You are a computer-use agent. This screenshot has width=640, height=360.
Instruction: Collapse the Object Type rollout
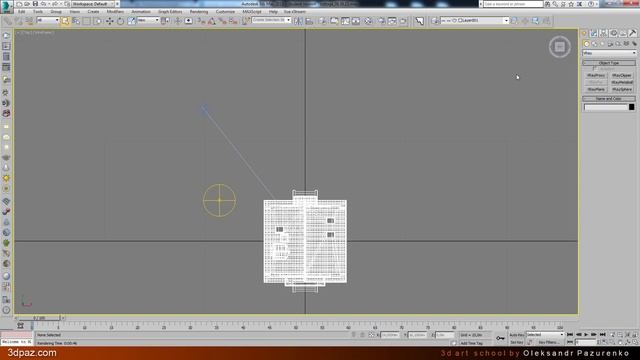point(609,63)
